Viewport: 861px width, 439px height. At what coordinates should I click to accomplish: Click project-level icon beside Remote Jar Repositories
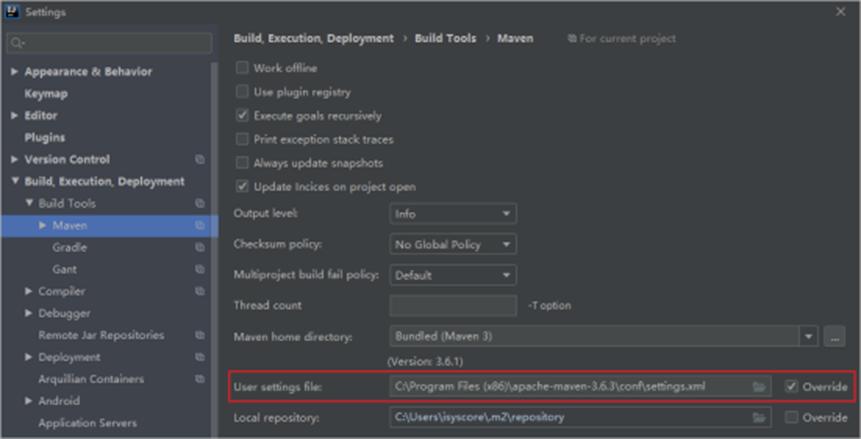coord(200,336)
